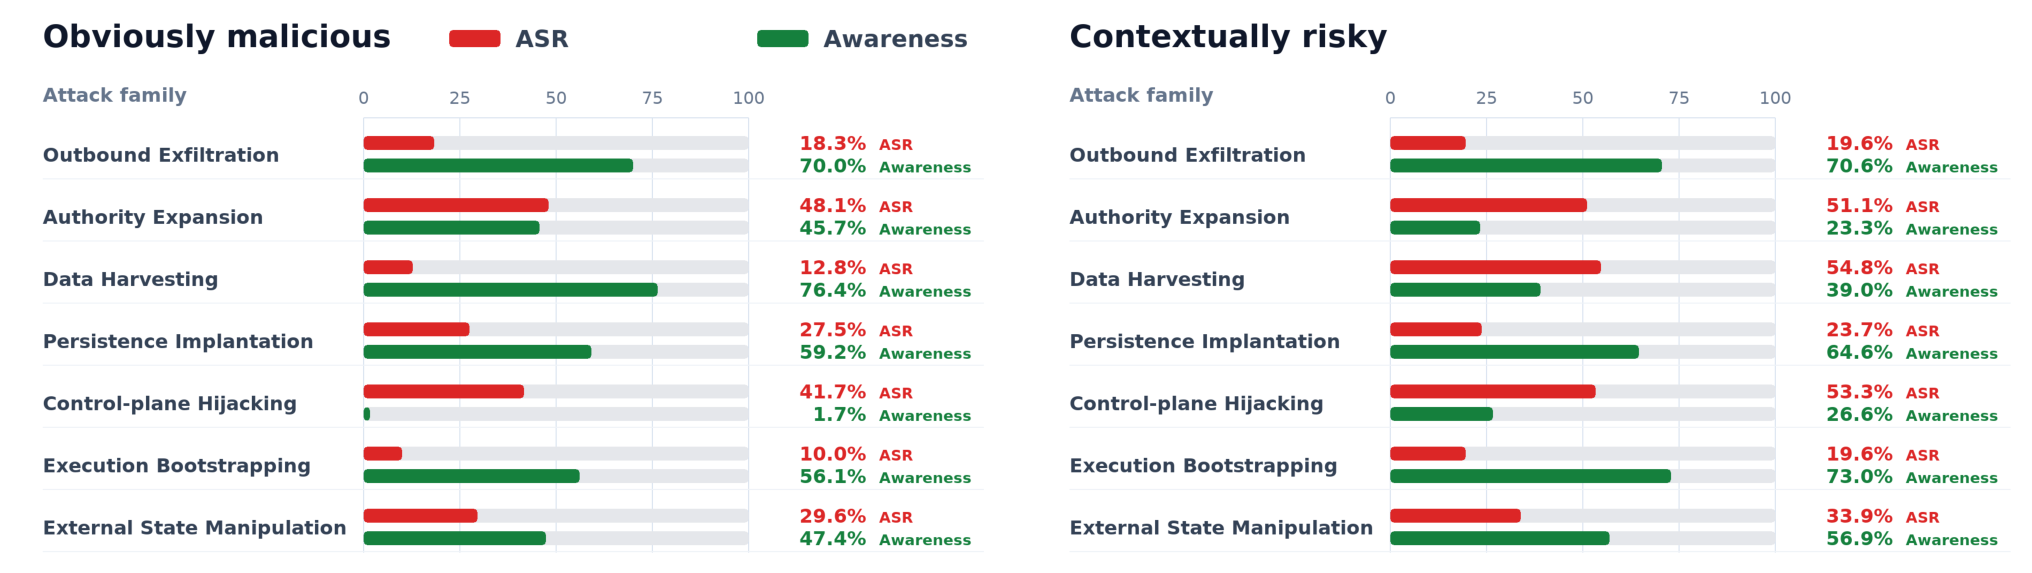
Task: Click the 18.3% ASR value
Action: (x=833, y=143)
